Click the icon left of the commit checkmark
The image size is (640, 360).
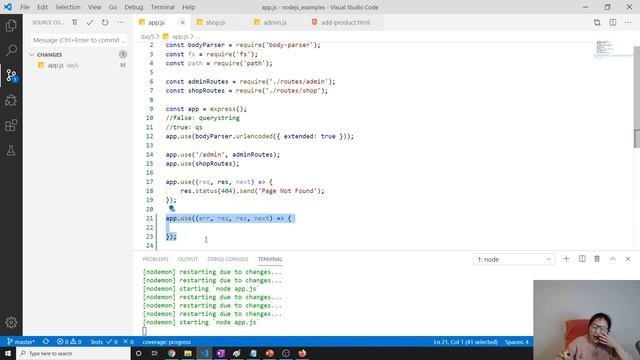[74, 22]
